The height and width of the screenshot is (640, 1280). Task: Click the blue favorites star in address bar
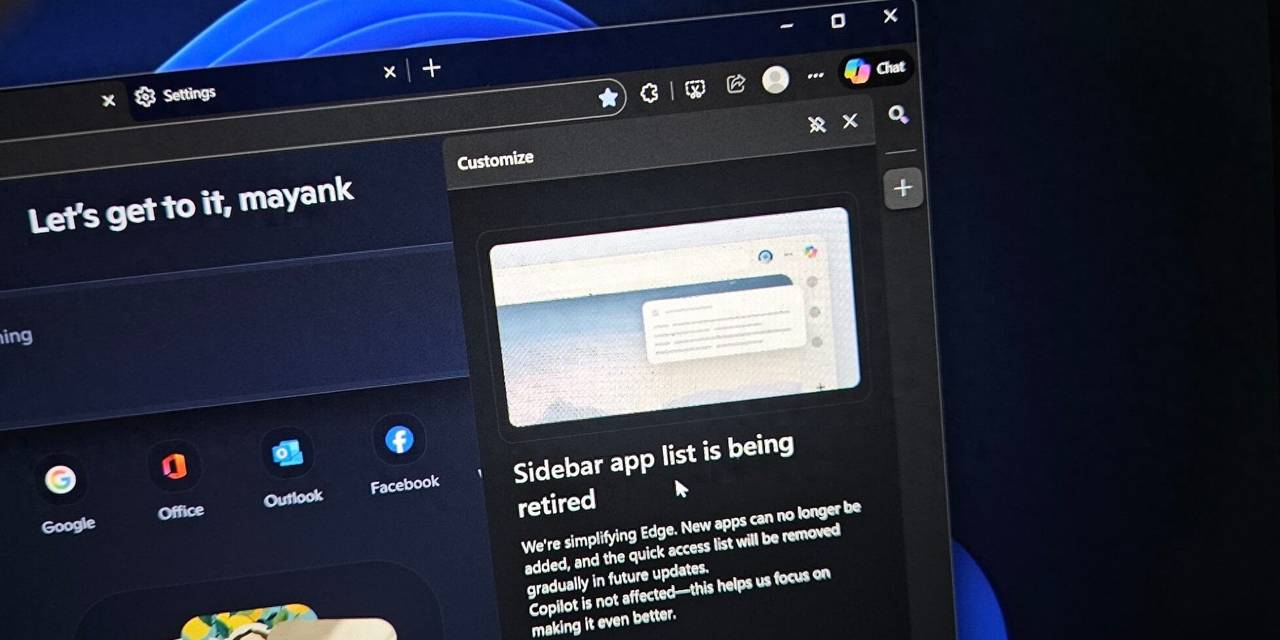[x=608, y=97]
